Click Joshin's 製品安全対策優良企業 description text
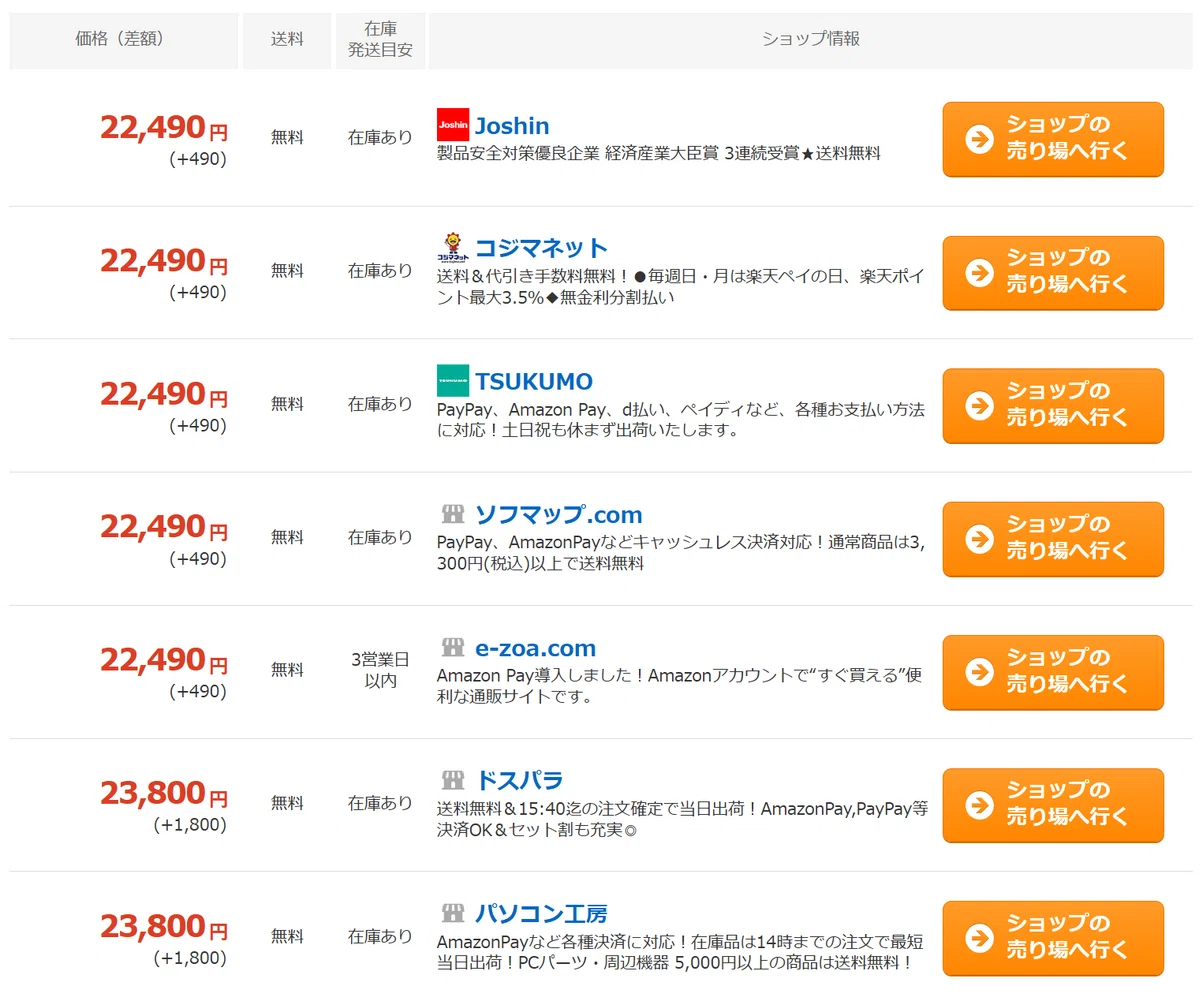Image resolution: width=1200 pixels, height=1001 pixels. coord(659,154)
